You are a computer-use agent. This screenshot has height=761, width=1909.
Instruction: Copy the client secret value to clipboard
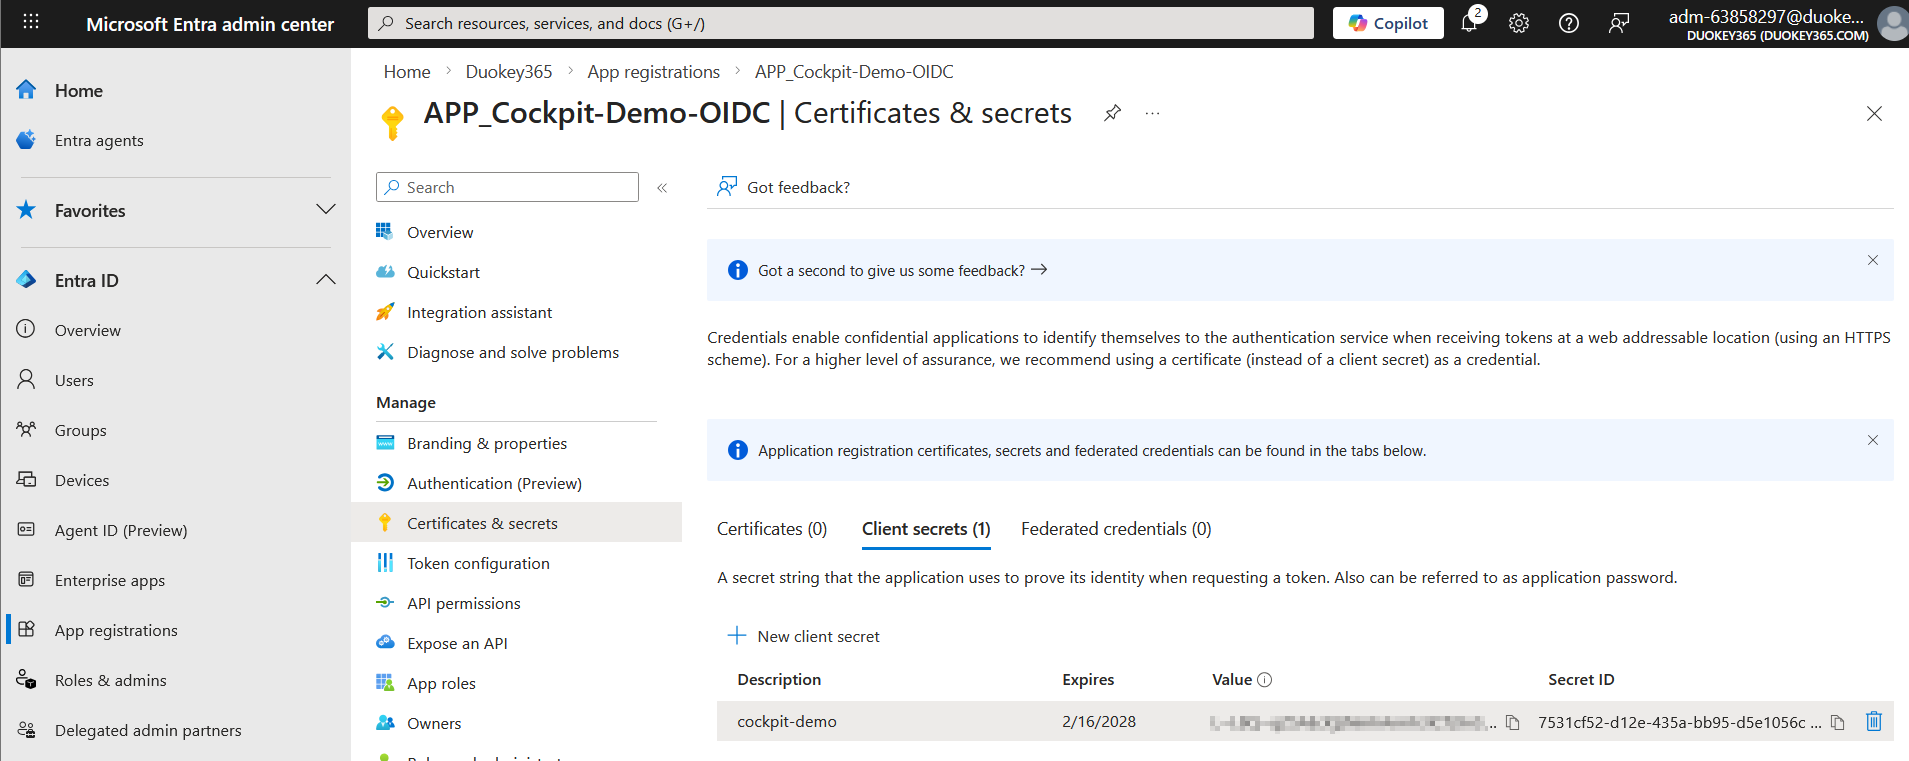point(1513,722)
